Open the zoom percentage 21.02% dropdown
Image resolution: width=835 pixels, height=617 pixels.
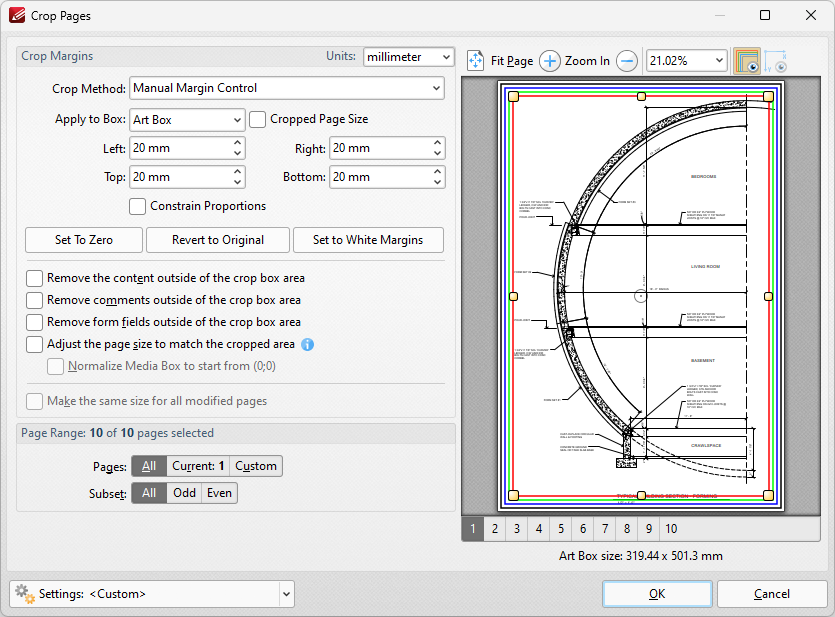tap(686, 61)
